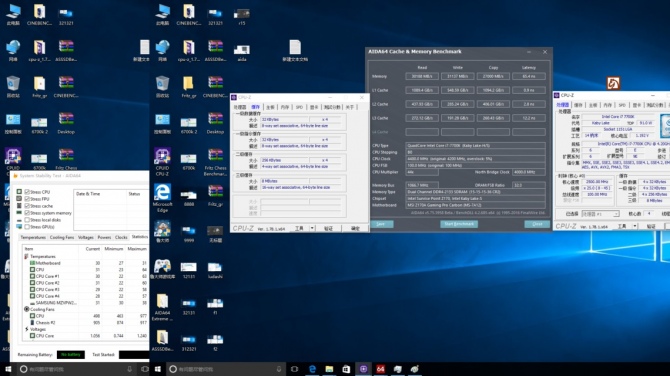
Task: Switch to the Temperatures tab
Action: tap(33, 237)
